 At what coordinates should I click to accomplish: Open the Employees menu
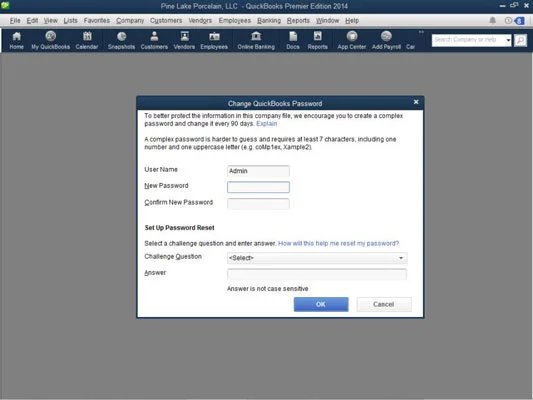[235, 20]
